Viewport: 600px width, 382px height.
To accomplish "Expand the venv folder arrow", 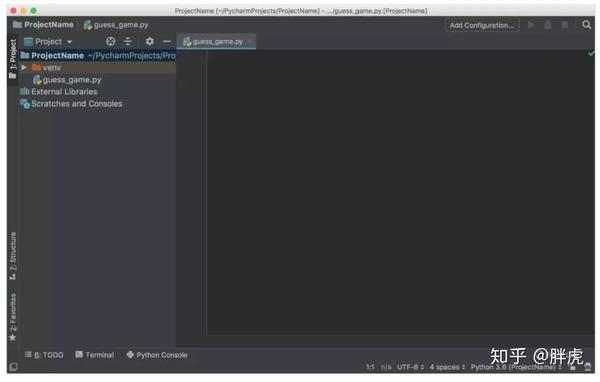I will pyautogui.click(x=24, y=67).
